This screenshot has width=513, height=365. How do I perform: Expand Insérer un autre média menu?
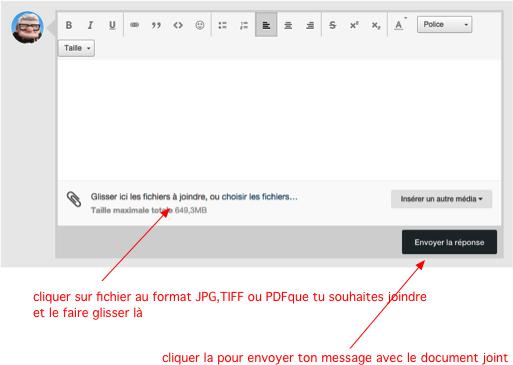pos(441,199)
